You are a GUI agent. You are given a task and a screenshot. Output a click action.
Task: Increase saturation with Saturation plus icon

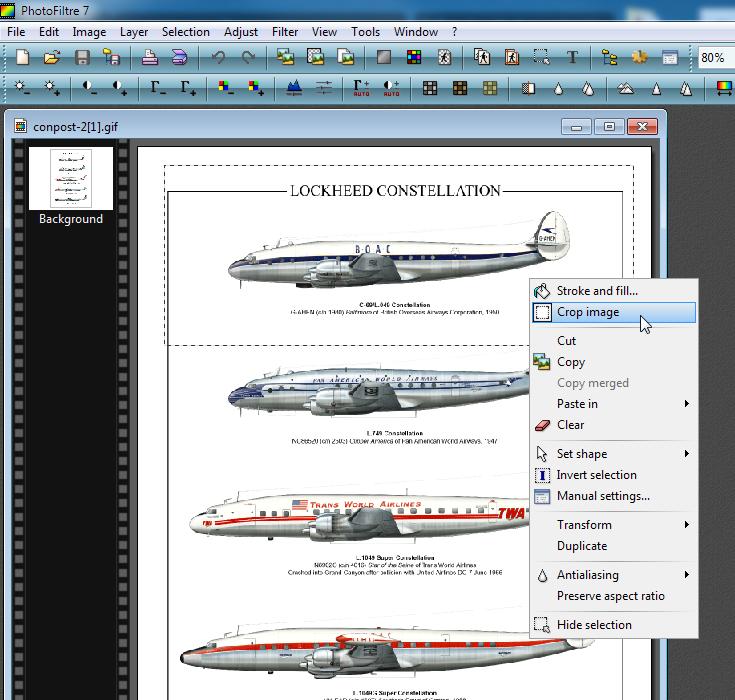(256, 88)
